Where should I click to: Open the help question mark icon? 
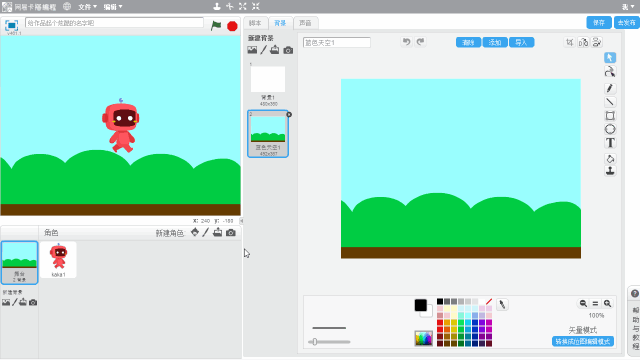click(x=635, y=293)
